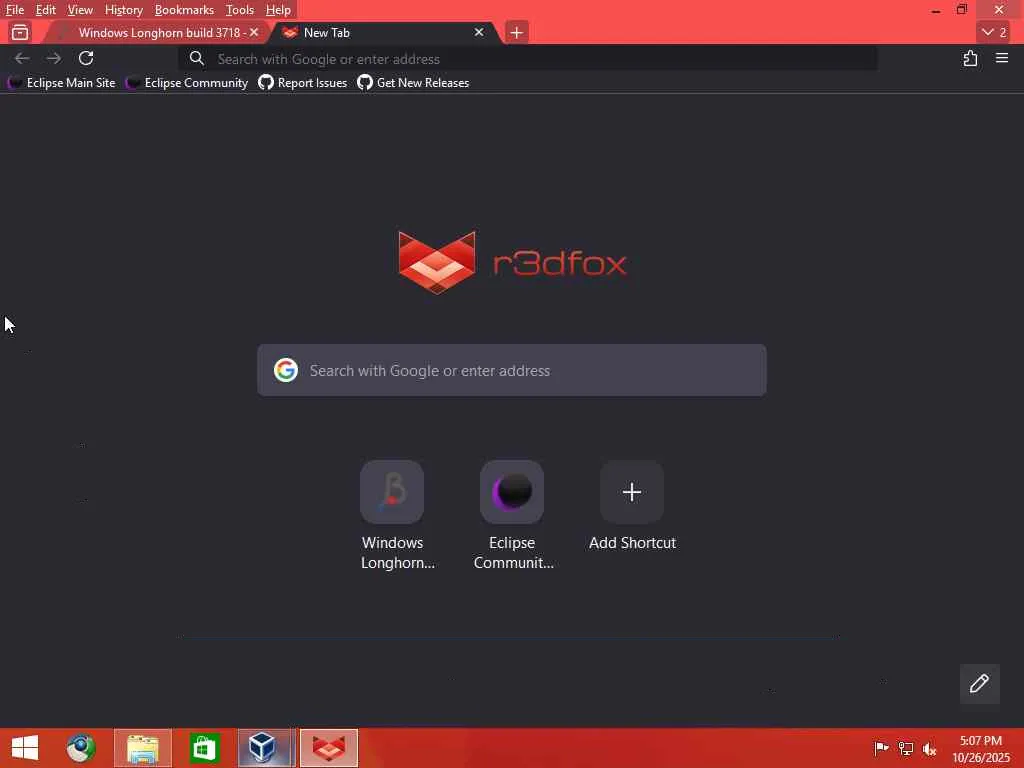Close the New Tab tab
Screen dimensions: 1024x768
click(479, 32)
